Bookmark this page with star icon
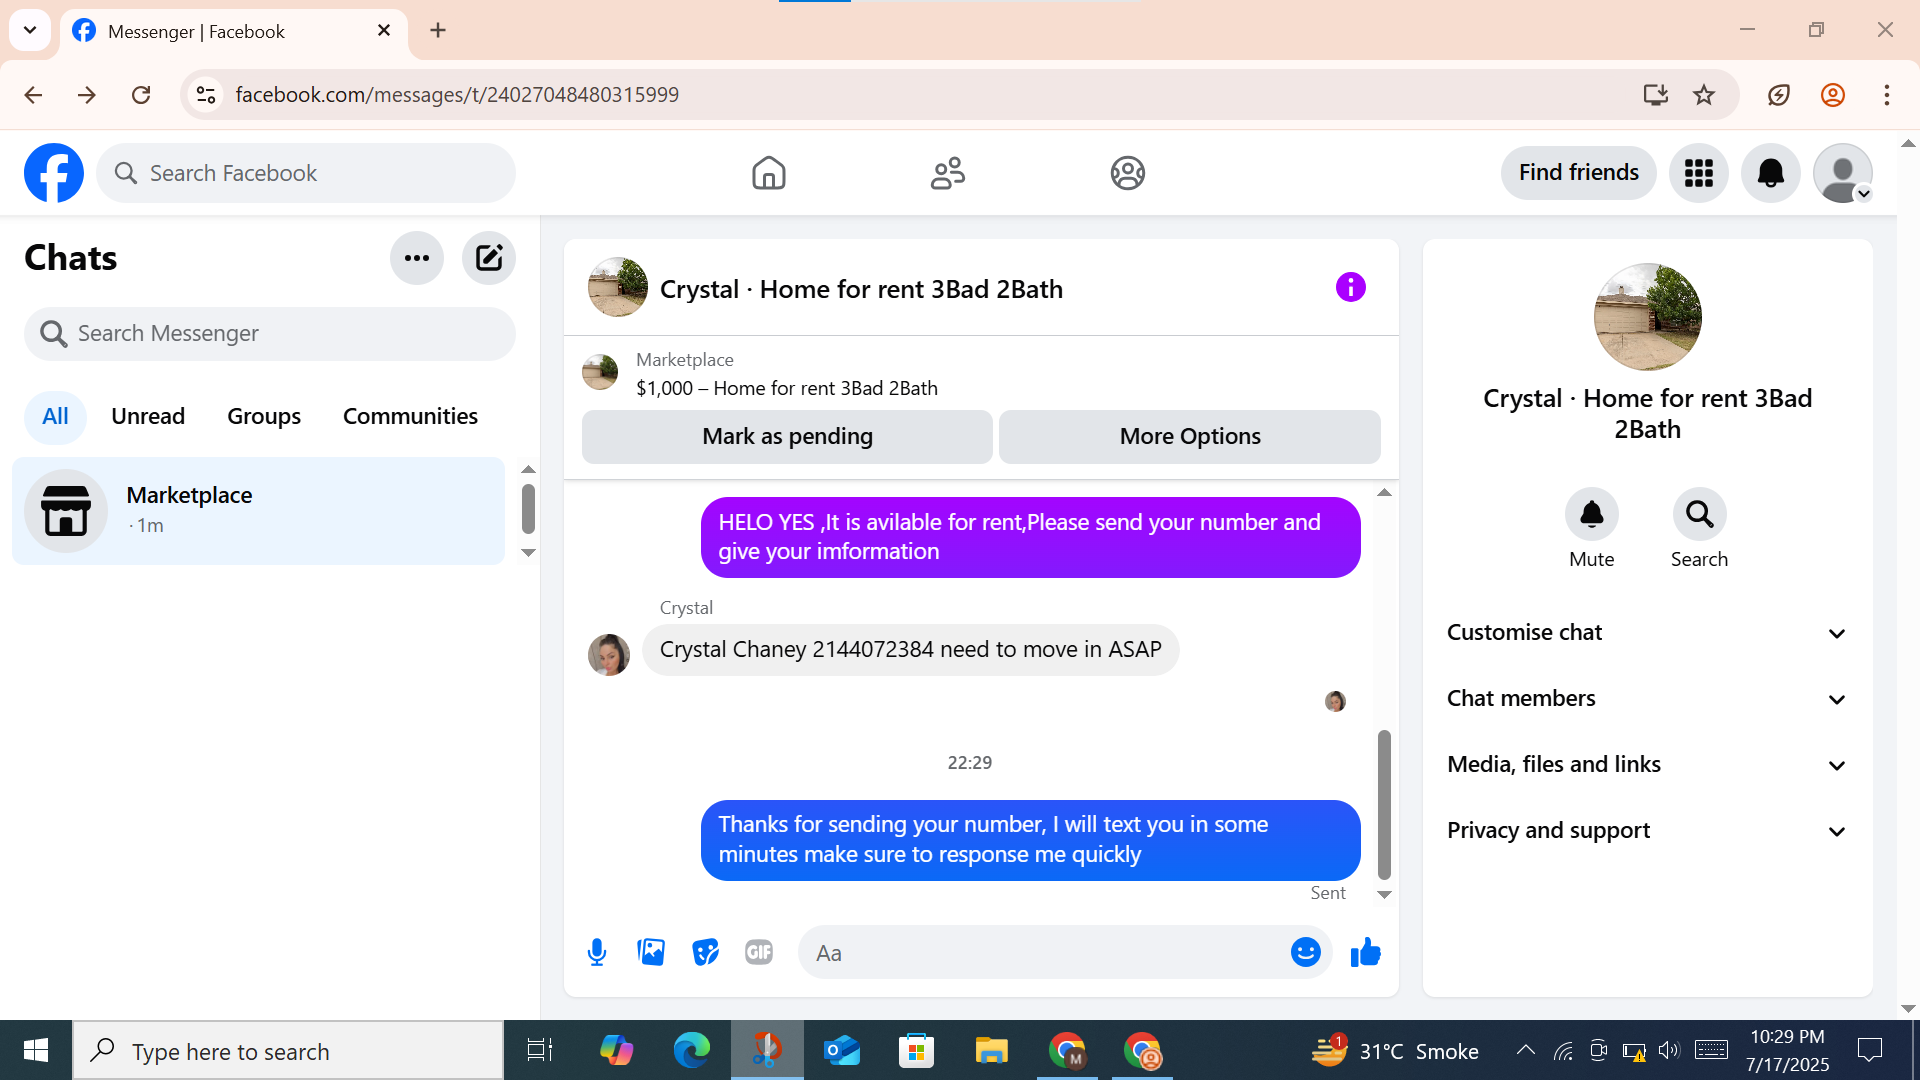 1704,95
